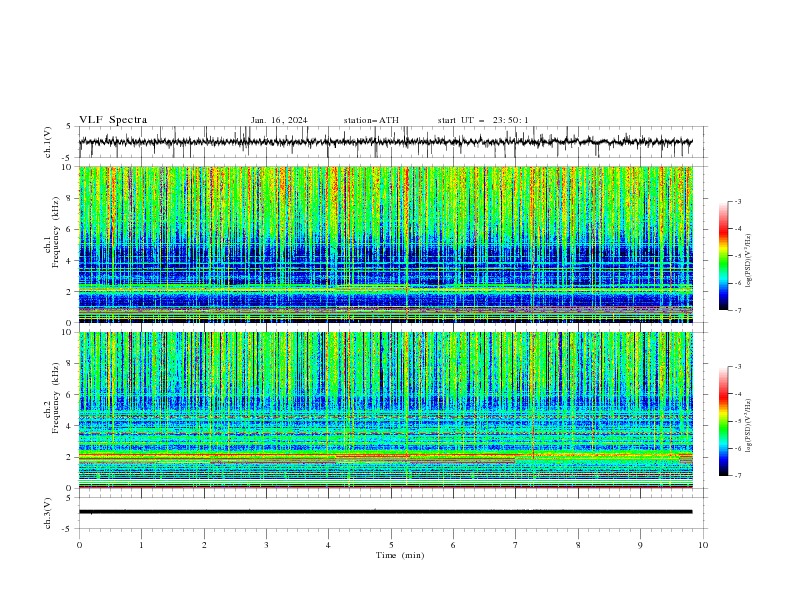
Task: Click the red 2 kHz band in ch.2 spectrogram
Action: click(x=386, y=456)
